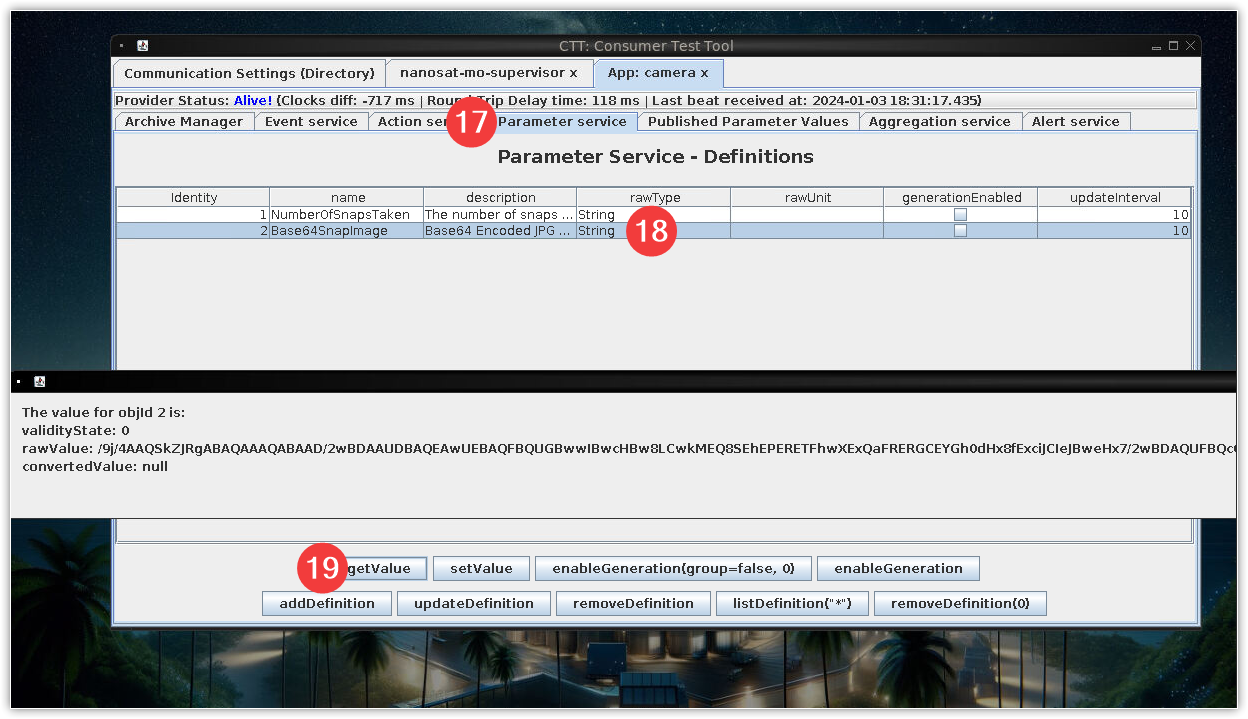Image resolution: width=1248 pixels, height=719 pixels.
Task: Click the listDefinition("*") button
Action: point(792,603)
